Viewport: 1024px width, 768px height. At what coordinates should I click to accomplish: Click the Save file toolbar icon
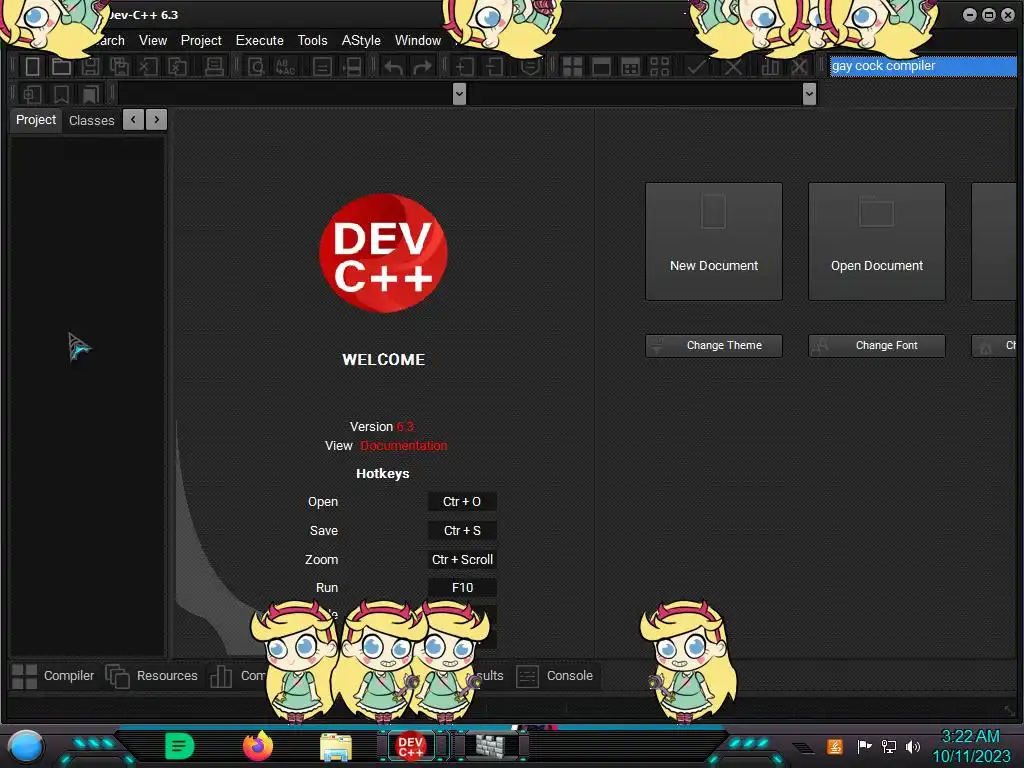coord(91,67)
